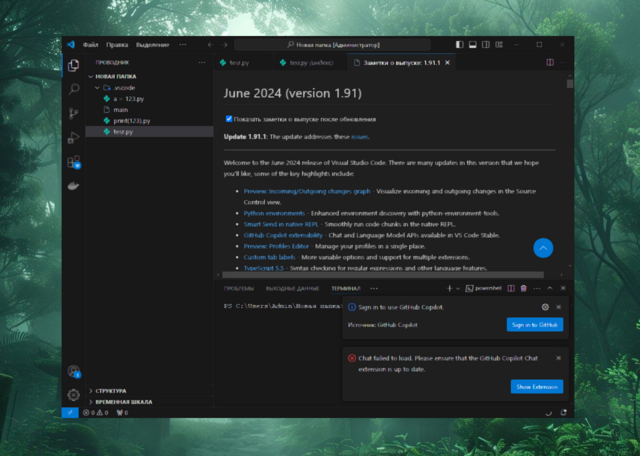640x456 pixels.
Task: Open Explorer views and more actions menu
Action: point(202,62)
